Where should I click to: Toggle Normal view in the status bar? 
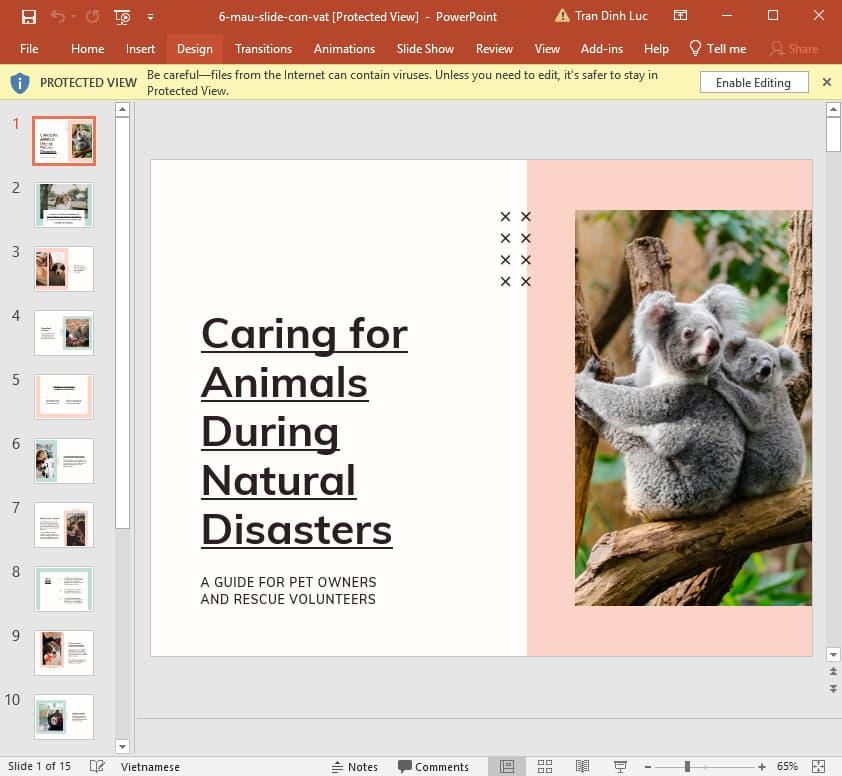coord(507,766)
